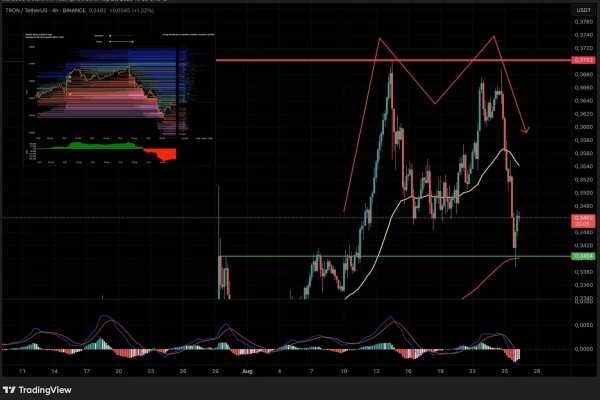This screenshot has width=600, height=400.
Task: Click the TradingView logo icon
Action: tap(9, 390)
